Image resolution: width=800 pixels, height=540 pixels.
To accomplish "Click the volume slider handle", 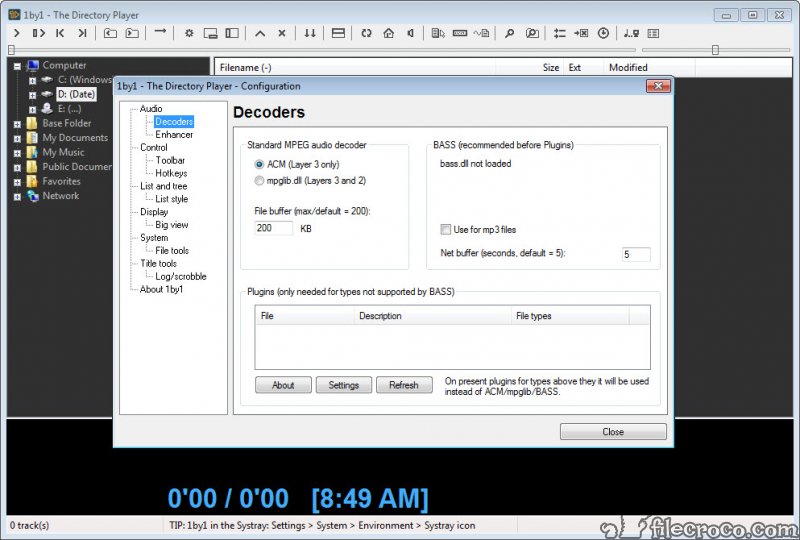I will coord(715,50).
